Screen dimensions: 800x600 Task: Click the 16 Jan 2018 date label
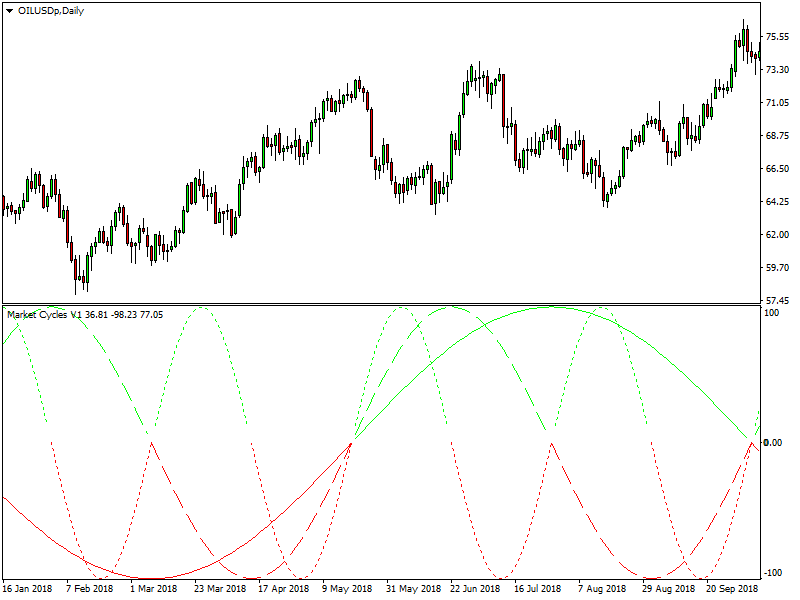[x=27, y=589]
